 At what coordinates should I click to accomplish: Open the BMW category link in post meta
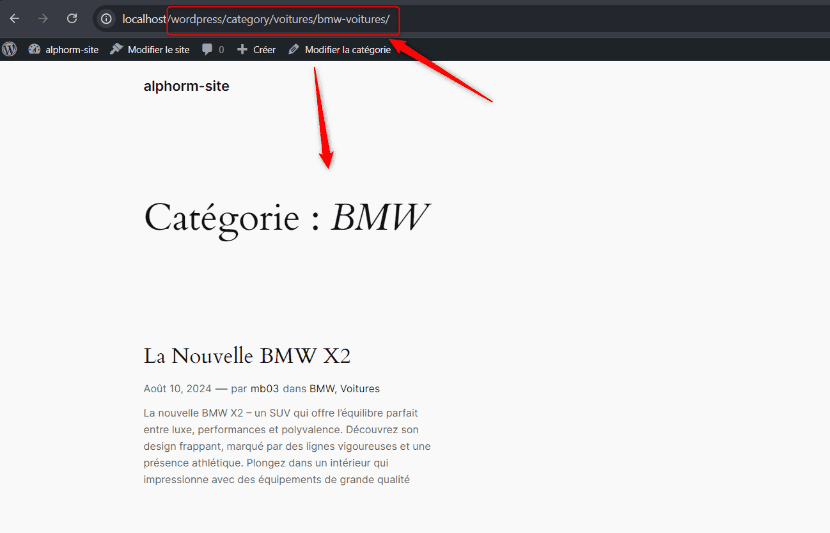pos(322,389)
